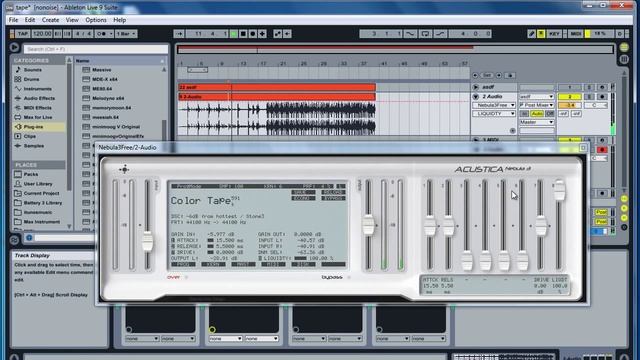Open the Audio Effects category
Screen dimensions: 640x360
click(39, 98)
